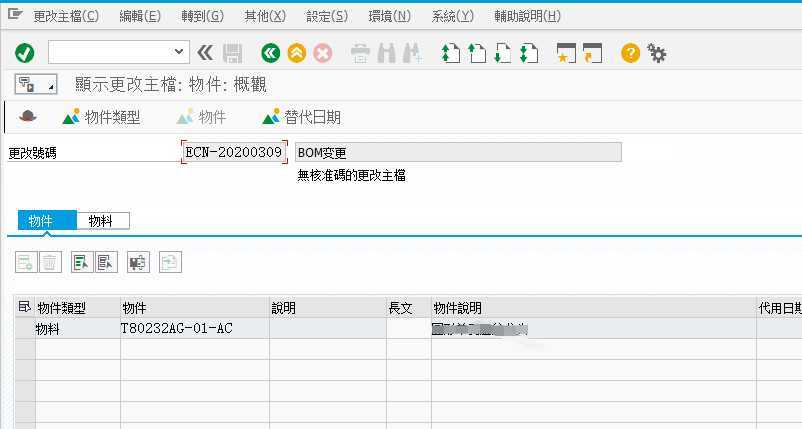Open Customize Local Layout gear icon
The height and width of the screenshot is (429, 802).
(x=657, y=53)
